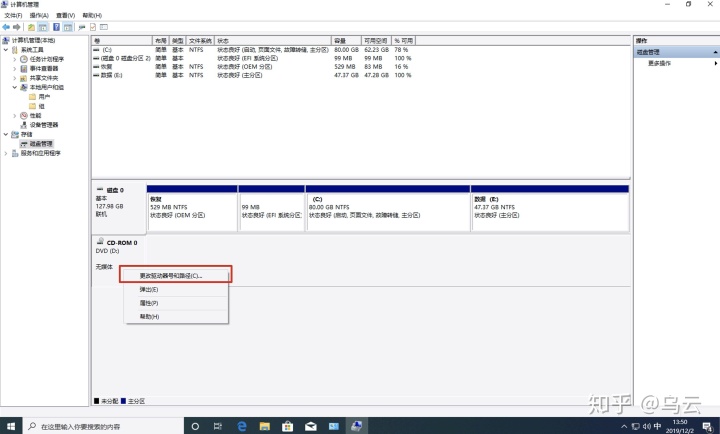
Task: Sort by the 可用空间 column header
Action: 376,41
